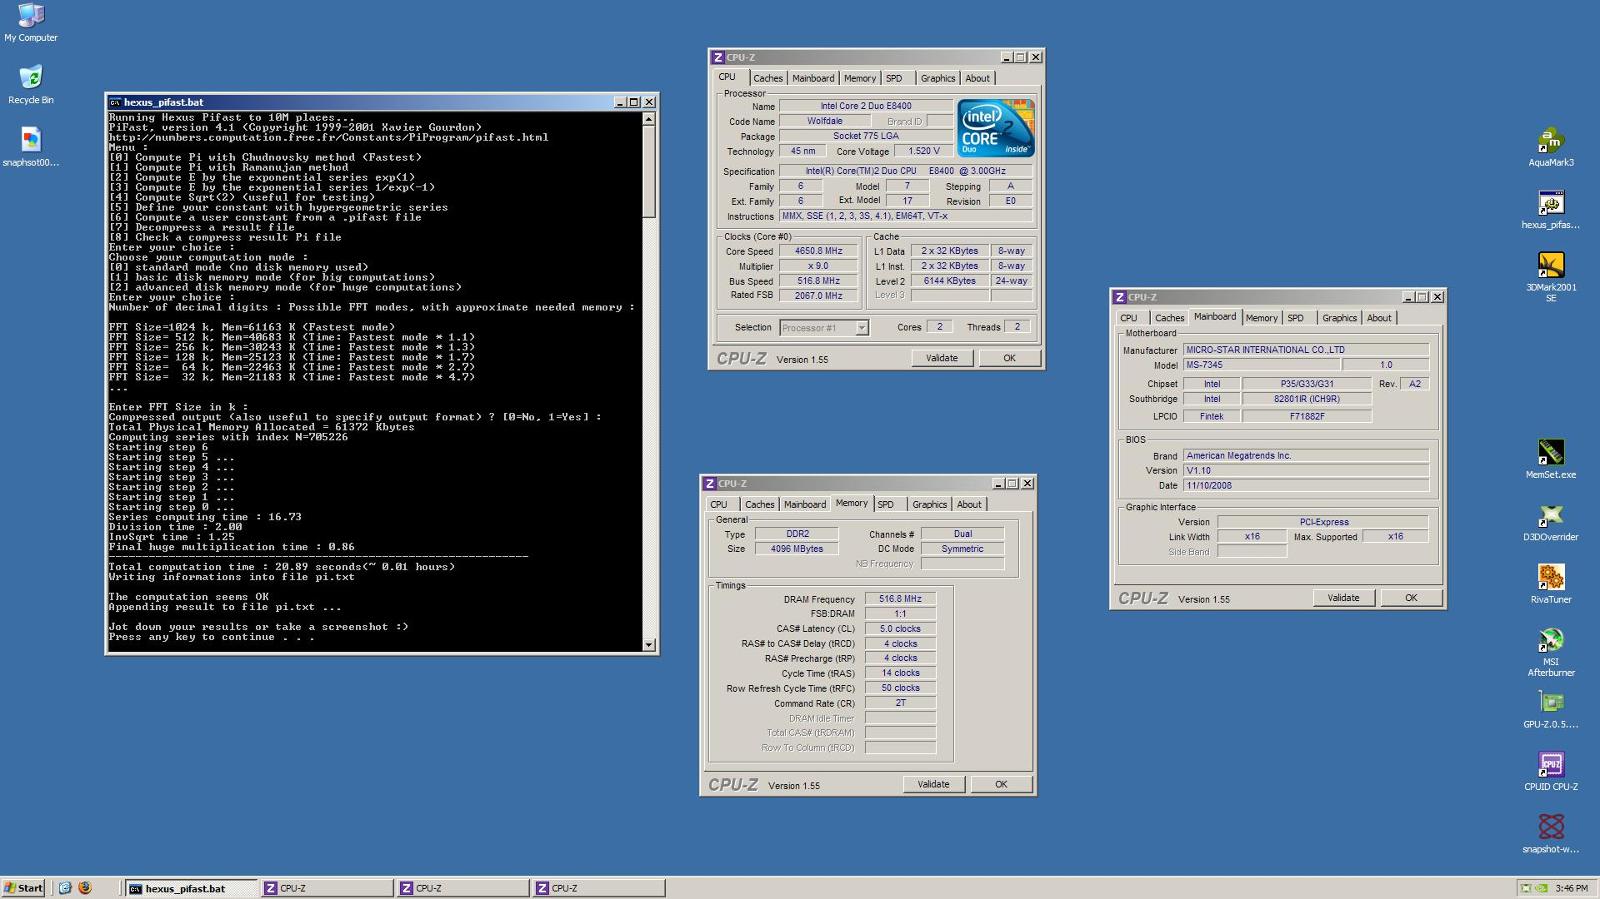Image resolution: width=1600 pixels, height=899 pixels.
Task: Click Validate in the CPU window
Action: [942, 358]
